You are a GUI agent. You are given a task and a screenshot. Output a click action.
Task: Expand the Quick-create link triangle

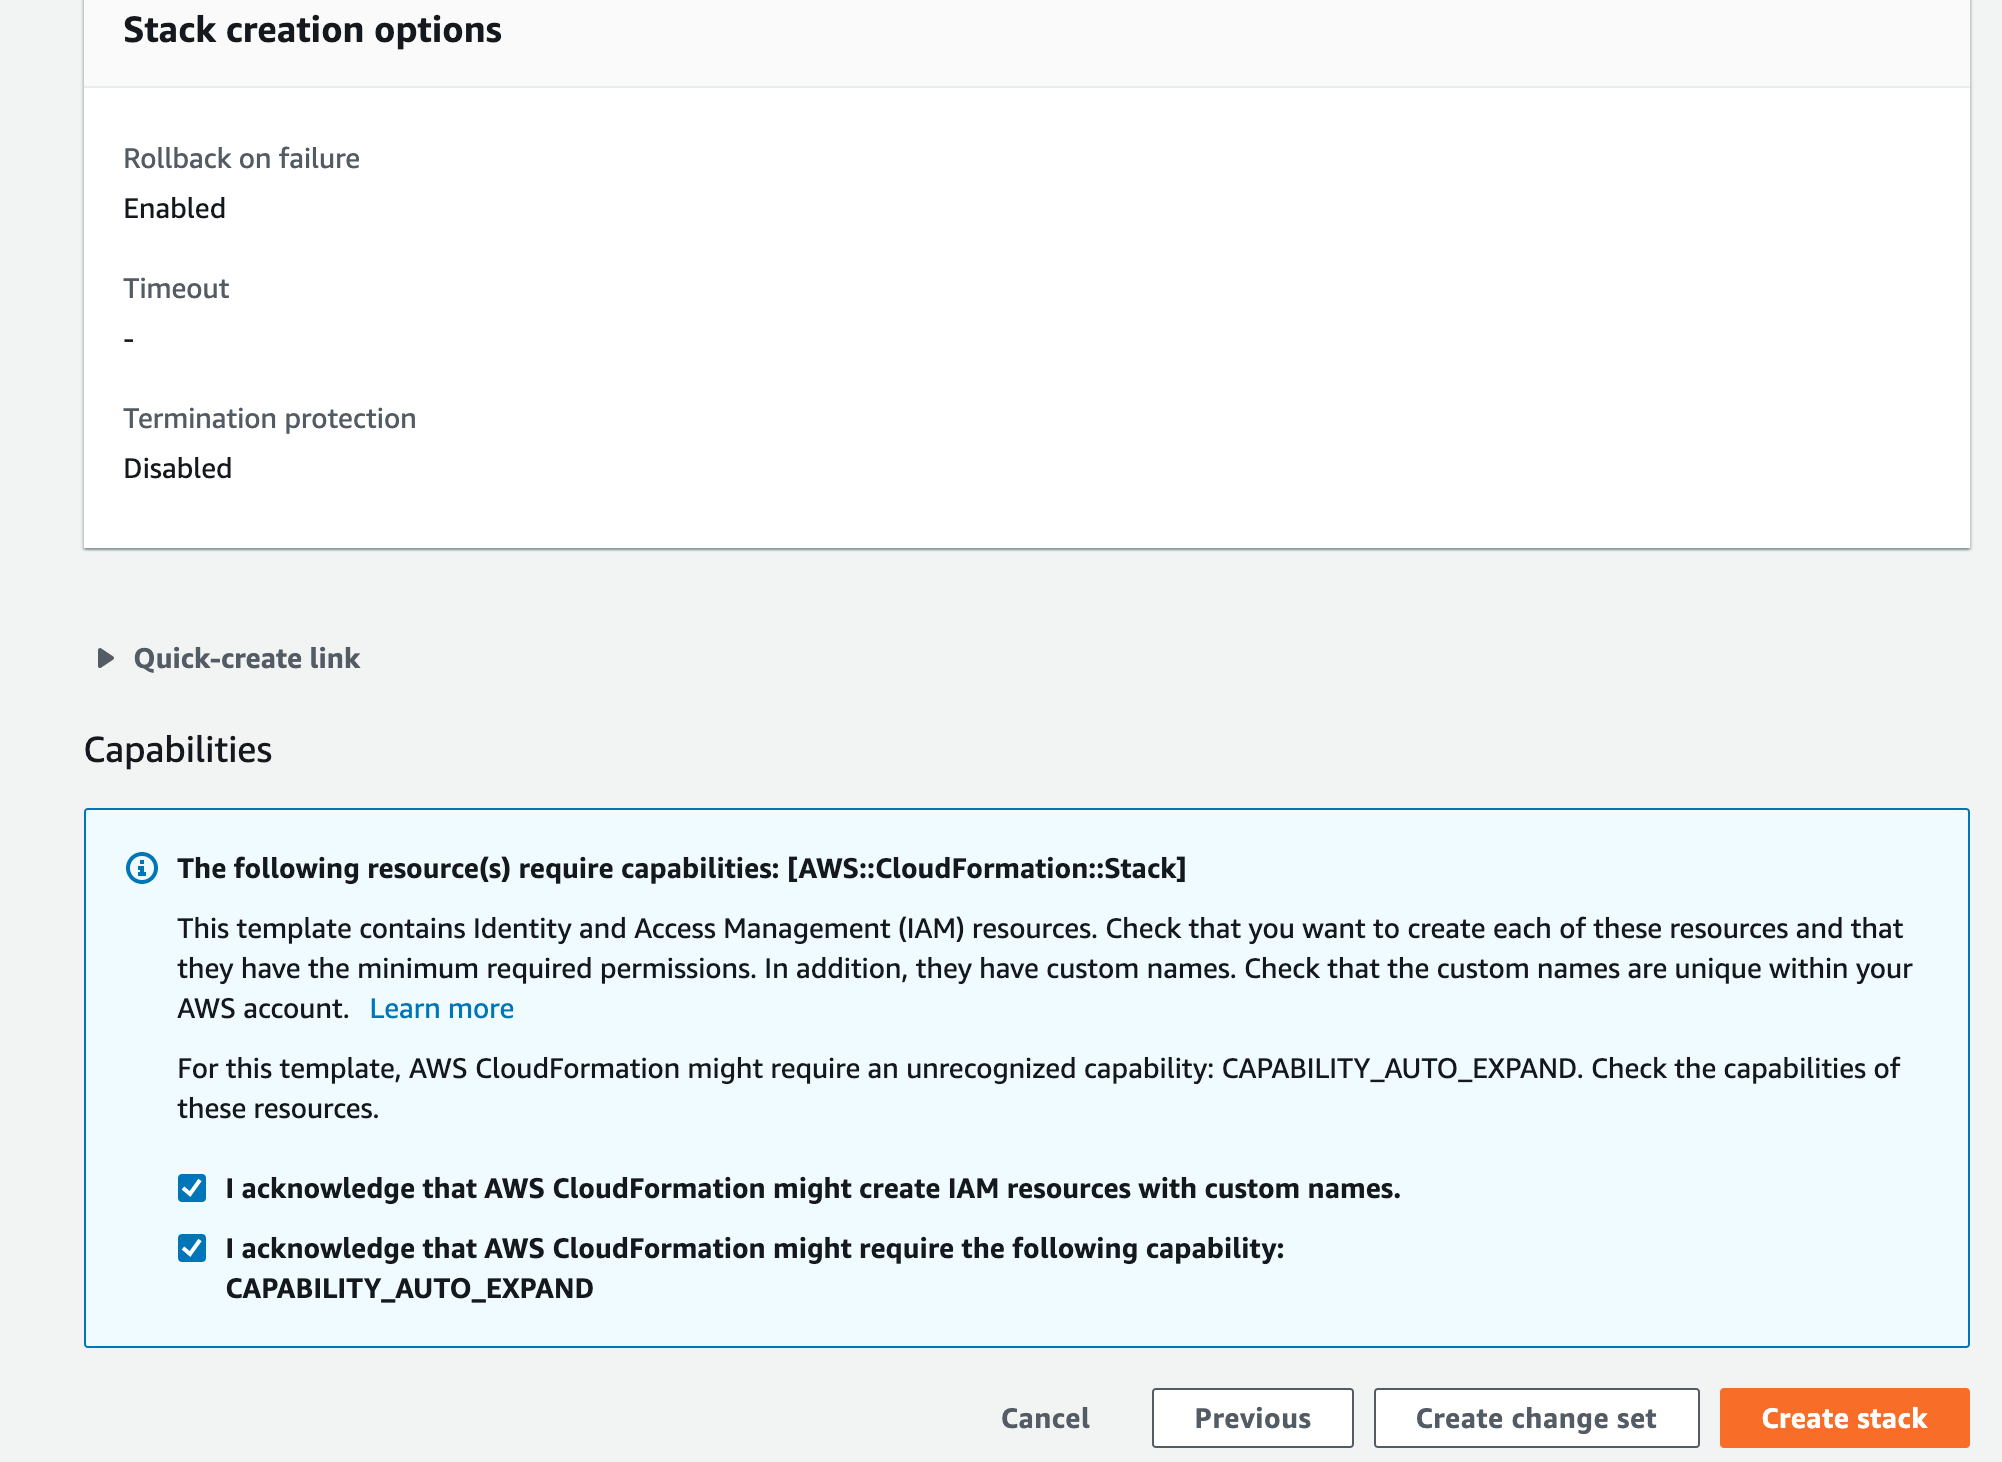point(105,658)
